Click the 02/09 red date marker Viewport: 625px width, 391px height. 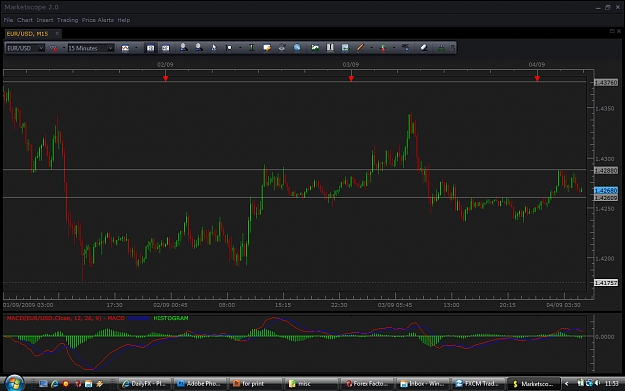tap(165, 79)
